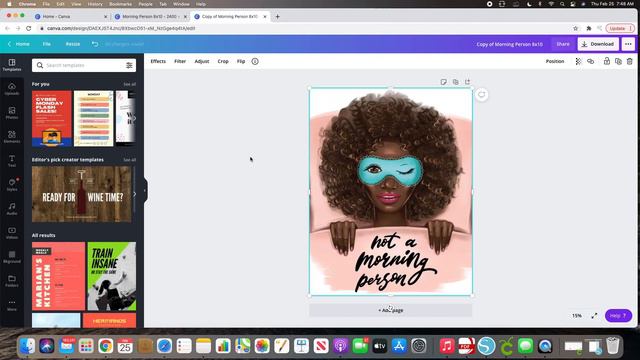Screen dimensions: 640x360
Task: Click the undo arrow in header
Action: coord(95,44)
